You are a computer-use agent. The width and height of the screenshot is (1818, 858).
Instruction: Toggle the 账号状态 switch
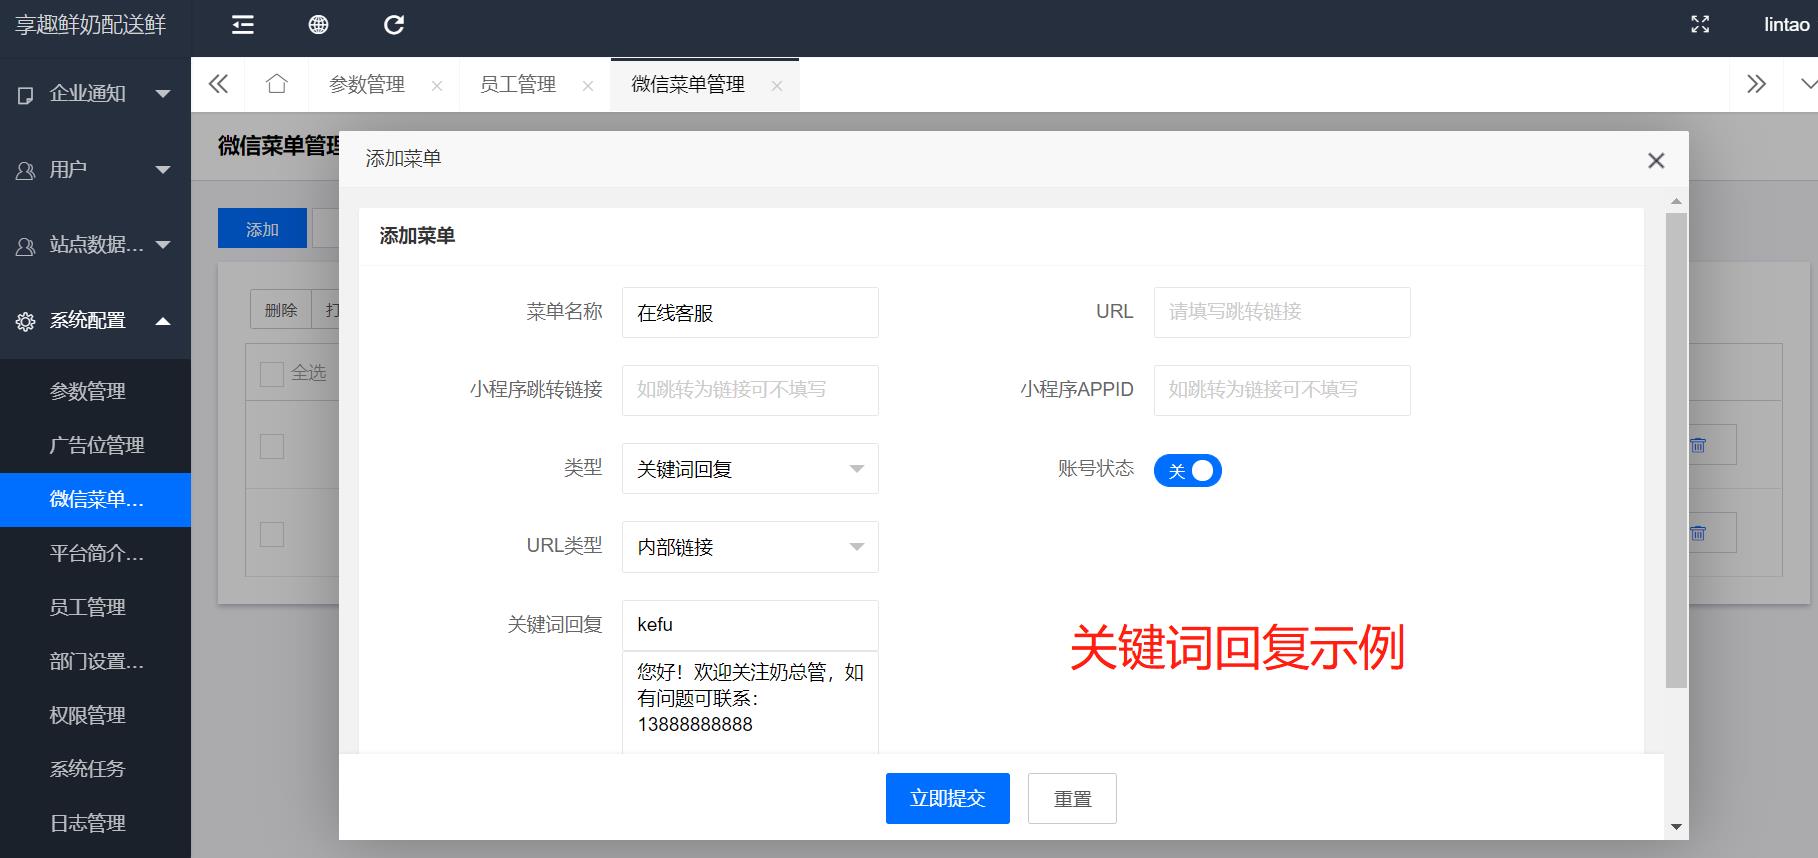1187,470
